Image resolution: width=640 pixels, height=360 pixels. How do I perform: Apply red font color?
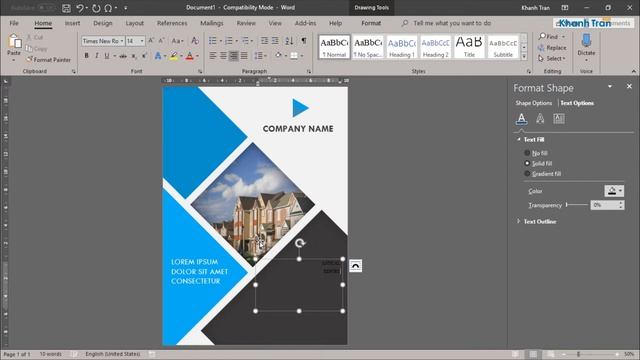[189, 56]
